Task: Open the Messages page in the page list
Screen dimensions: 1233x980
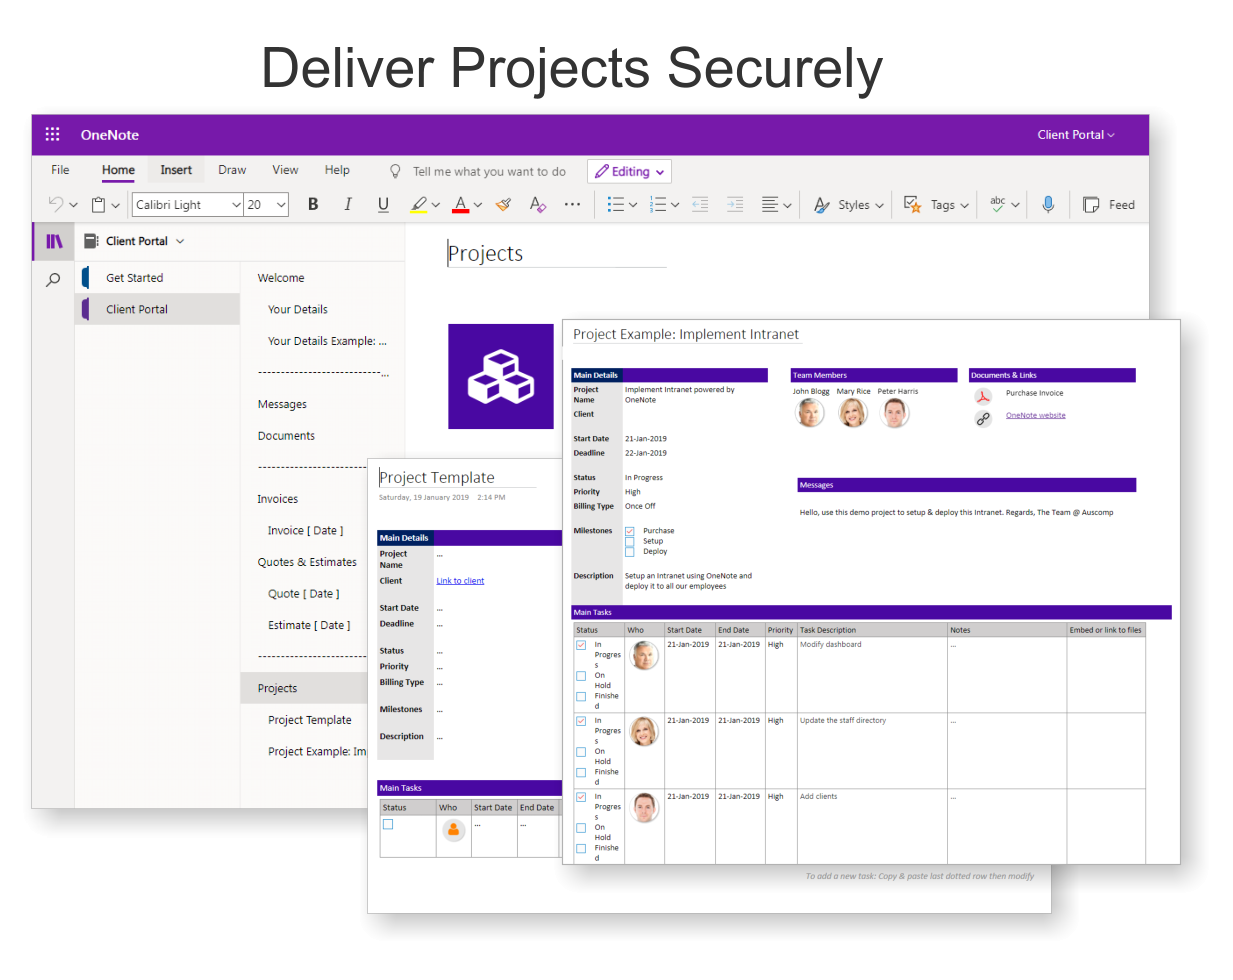Action: (282, 405)
